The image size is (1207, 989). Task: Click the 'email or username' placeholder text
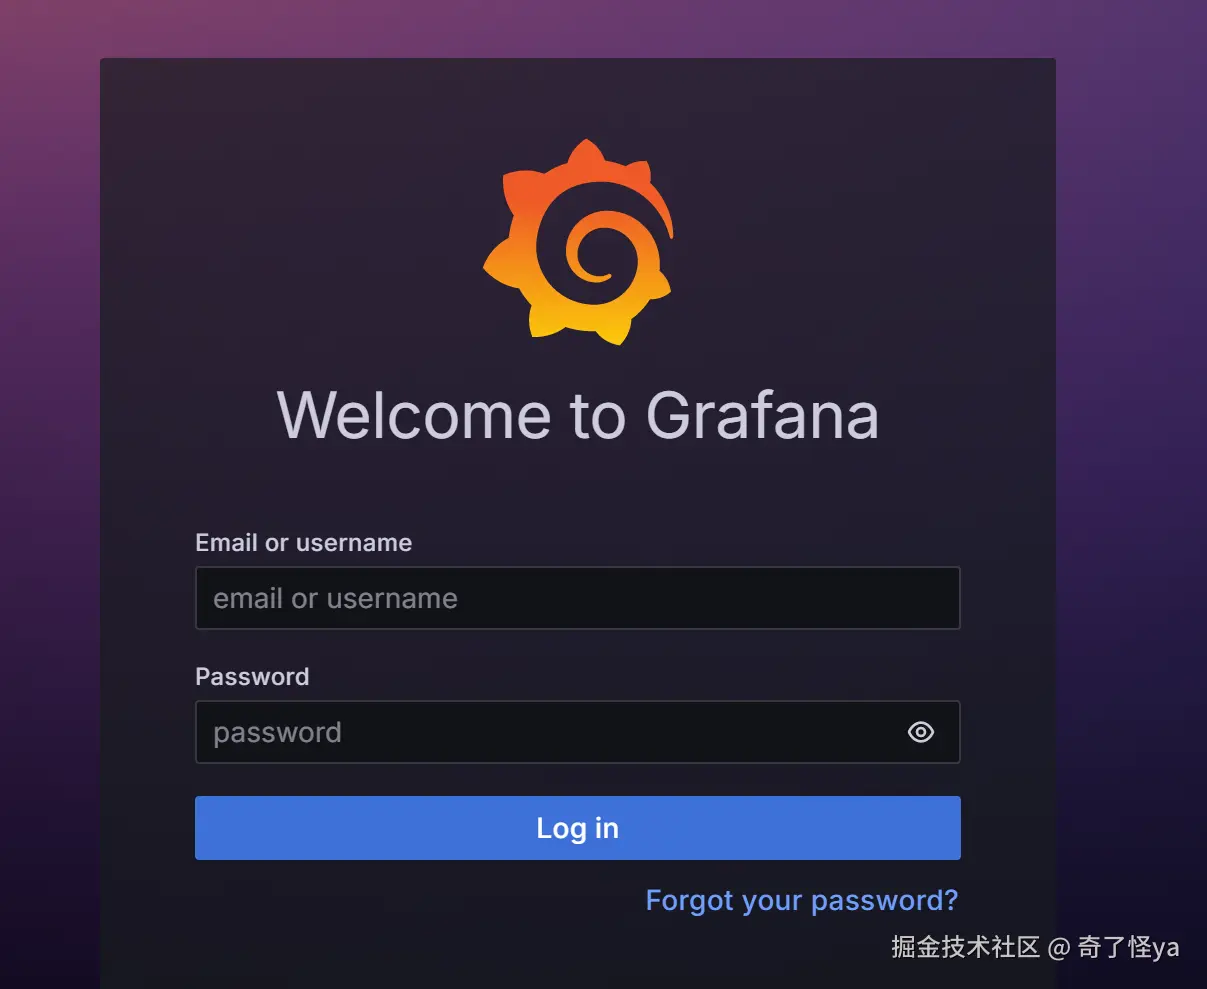pyautogui.click(x=335, y=598)
